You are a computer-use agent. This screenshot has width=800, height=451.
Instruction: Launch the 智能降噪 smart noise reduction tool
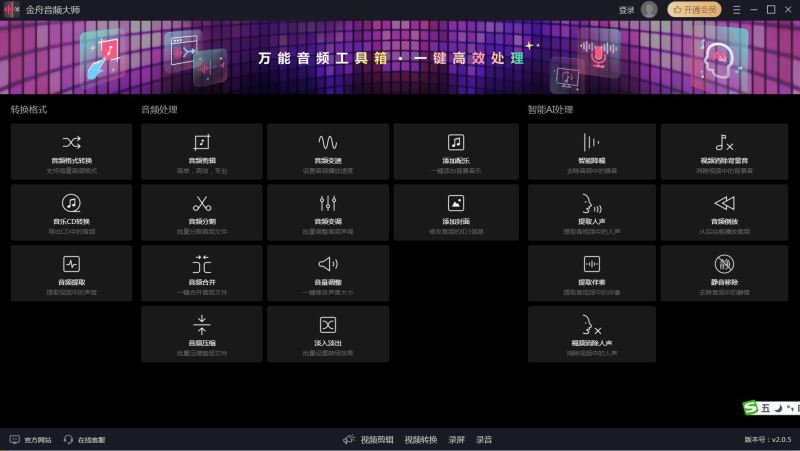click(592, 152)
